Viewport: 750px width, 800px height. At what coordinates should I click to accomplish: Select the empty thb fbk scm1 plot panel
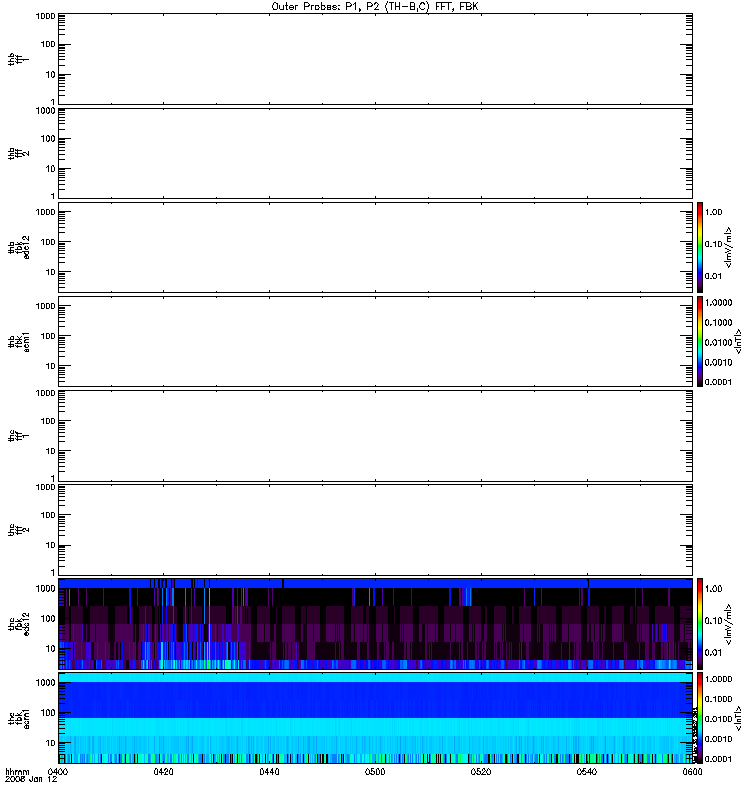375,341
